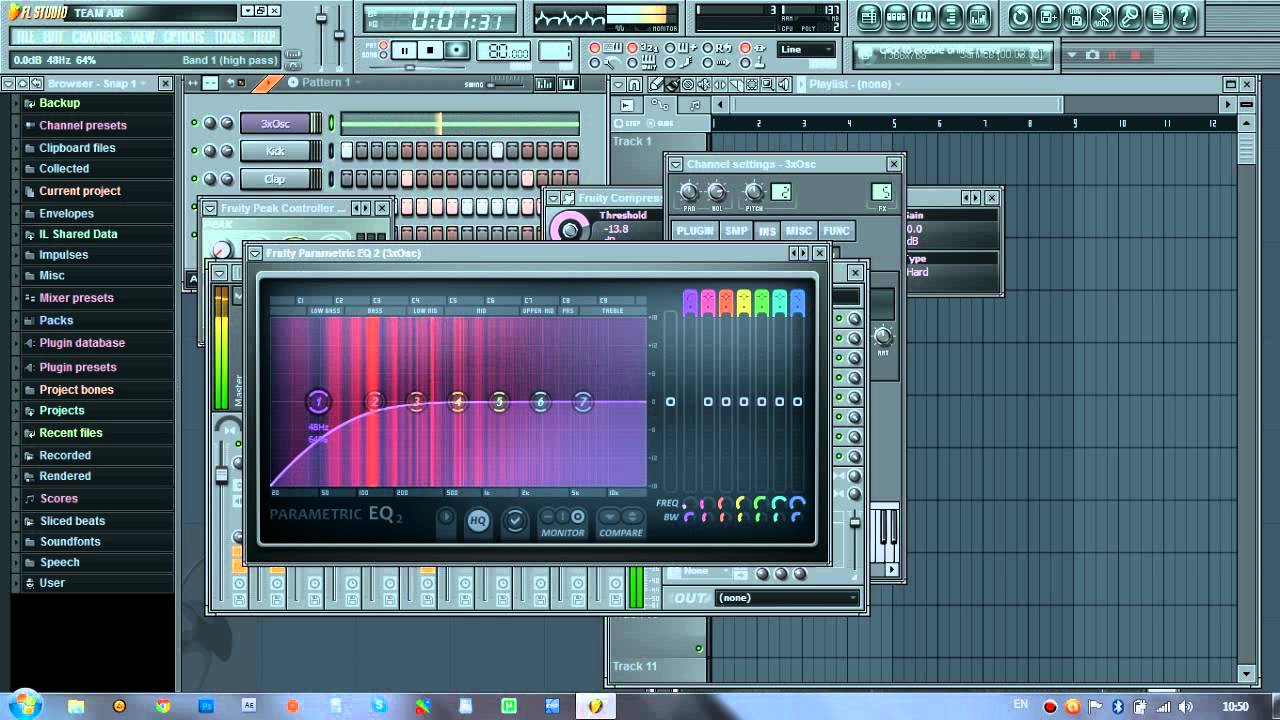
Task: Open Fruity Peak Controller window menu arrow
Action: pos(210,208)
